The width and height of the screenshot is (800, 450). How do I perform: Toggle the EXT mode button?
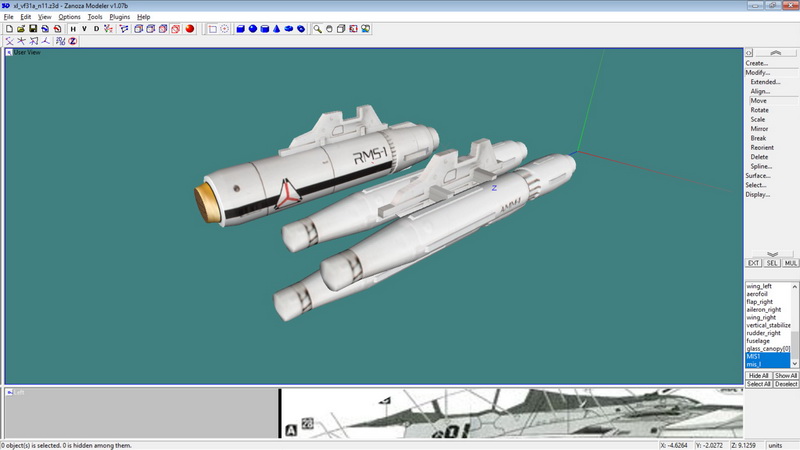click(x=754, y=263)
